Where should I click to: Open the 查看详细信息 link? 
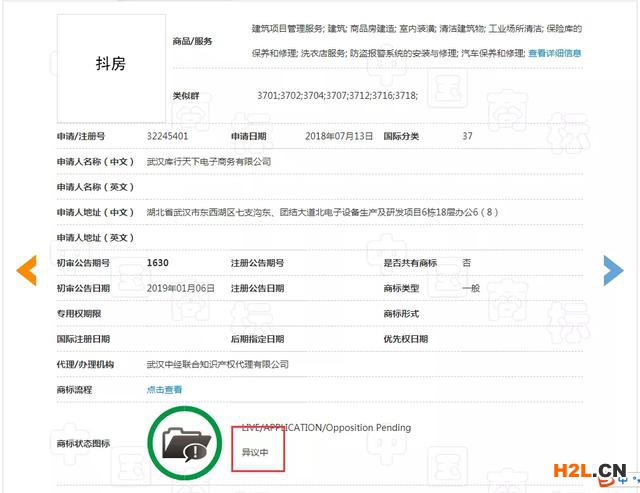pos(554,53)
